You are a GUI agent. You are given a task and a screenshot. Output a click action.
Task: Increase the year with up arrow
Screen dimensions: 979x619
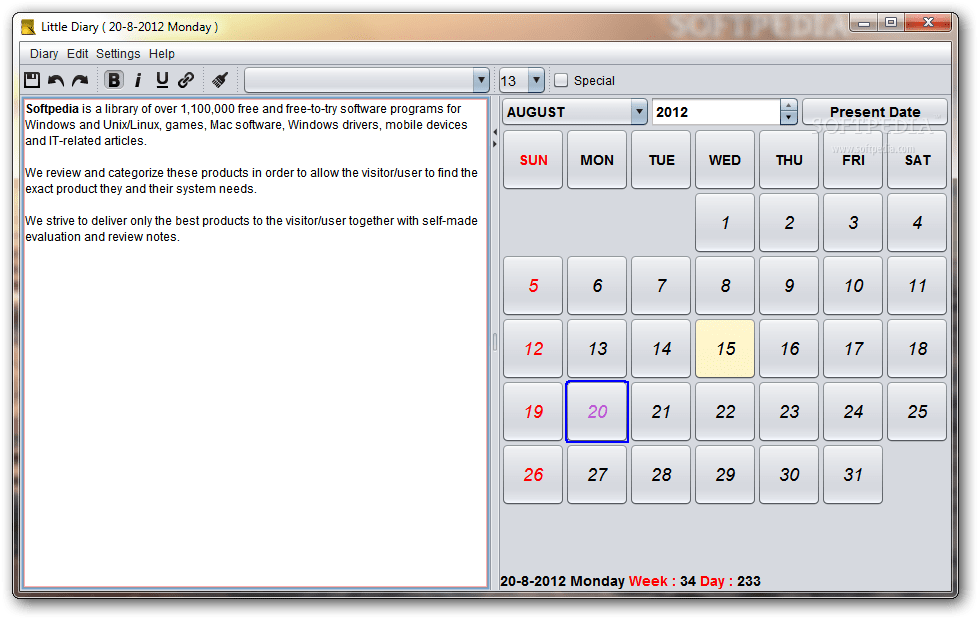click(789, 106)
